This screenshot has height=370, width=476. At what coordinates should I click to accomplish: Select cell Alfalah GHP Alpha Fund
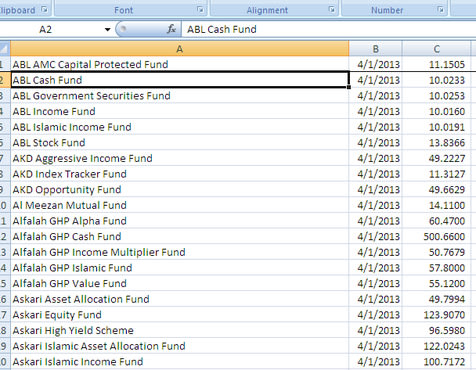180,221
